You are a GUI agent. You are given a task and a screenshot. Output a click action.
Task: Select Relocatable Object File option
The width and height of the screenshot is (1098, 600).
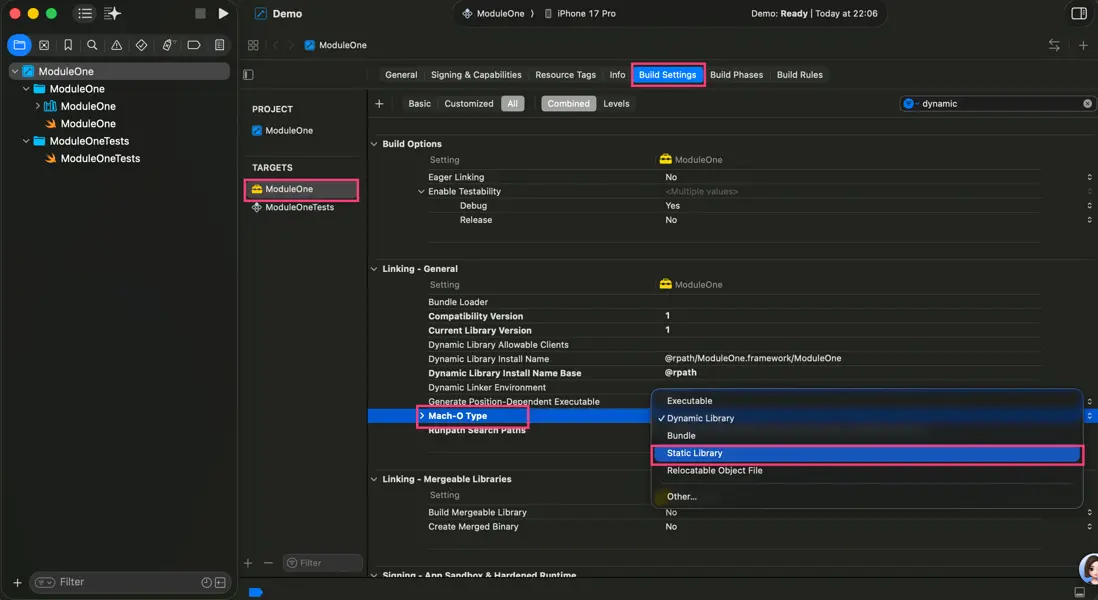[x=714, y=471]
